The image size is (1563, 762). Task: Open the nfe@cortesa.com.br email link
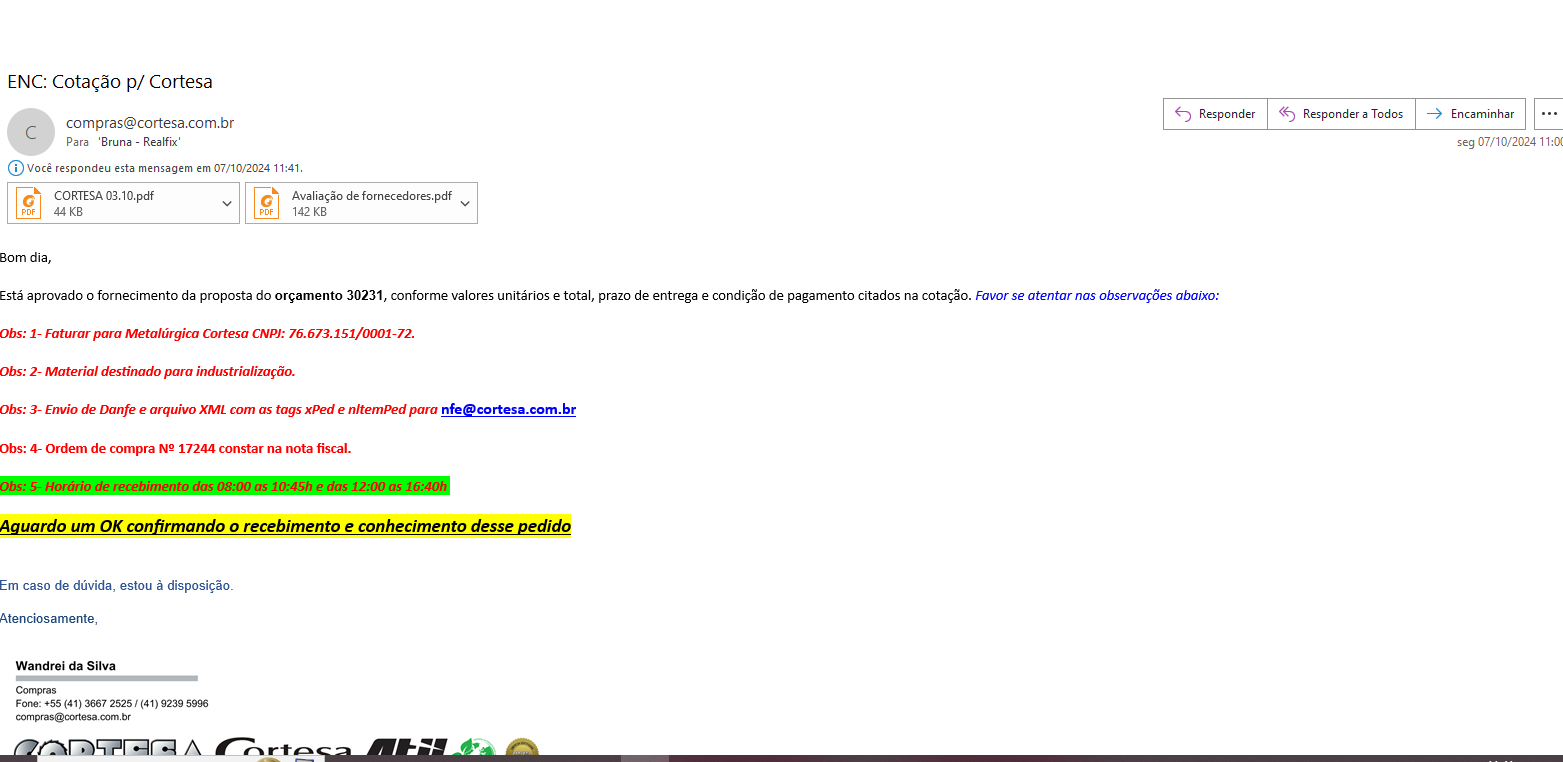508,410
